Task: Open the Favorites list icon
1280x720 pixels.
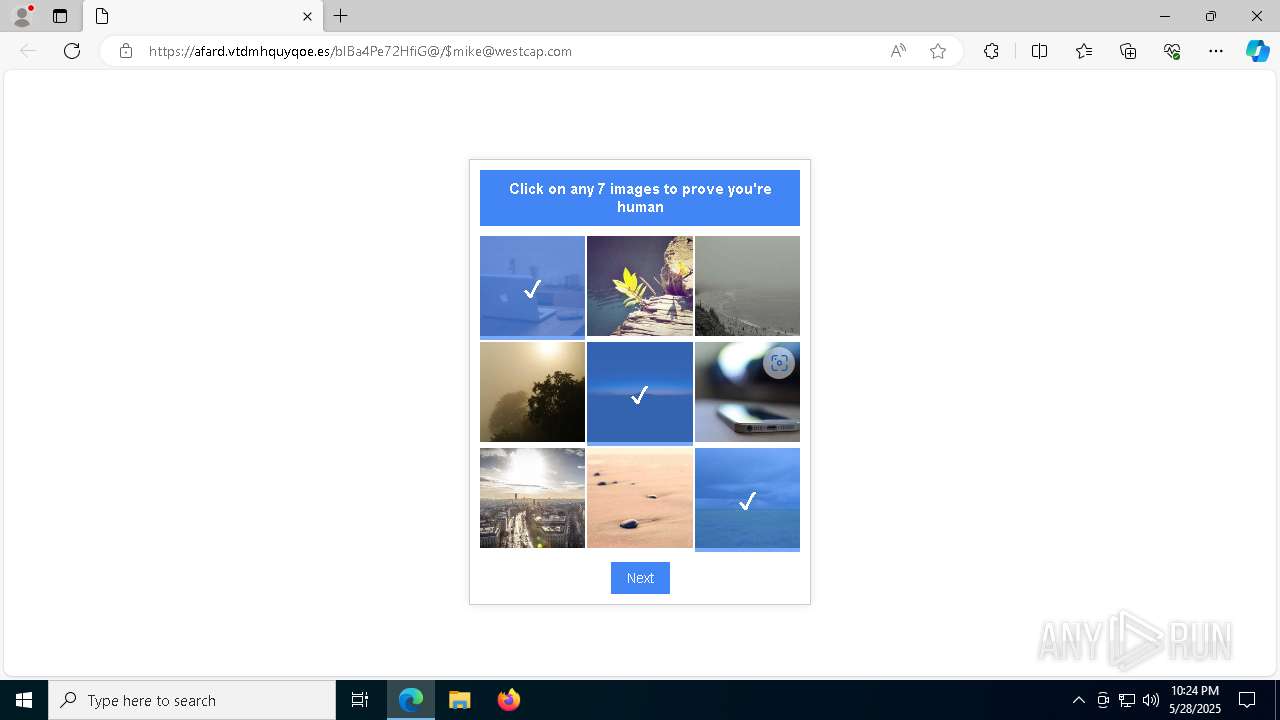Action: 1084,51
